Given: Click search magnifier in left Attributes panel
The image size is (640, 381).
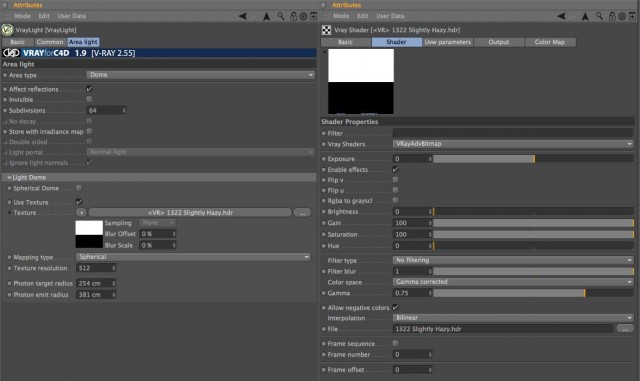Looking at the screenshot, I should click(281, 16).
